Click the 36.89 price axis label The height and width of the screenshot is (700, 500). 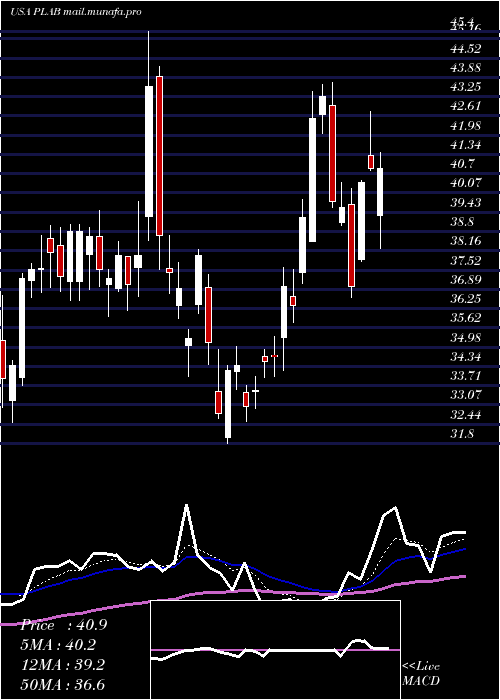[x=466, y=280]
